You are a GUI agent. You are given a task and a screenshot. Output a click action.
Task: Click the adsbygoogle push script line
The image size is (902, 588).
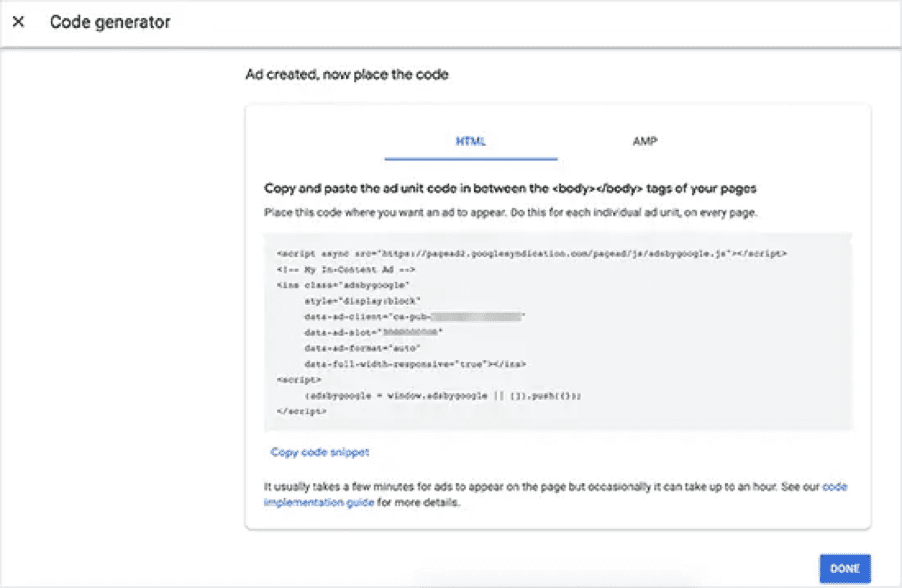442,396
